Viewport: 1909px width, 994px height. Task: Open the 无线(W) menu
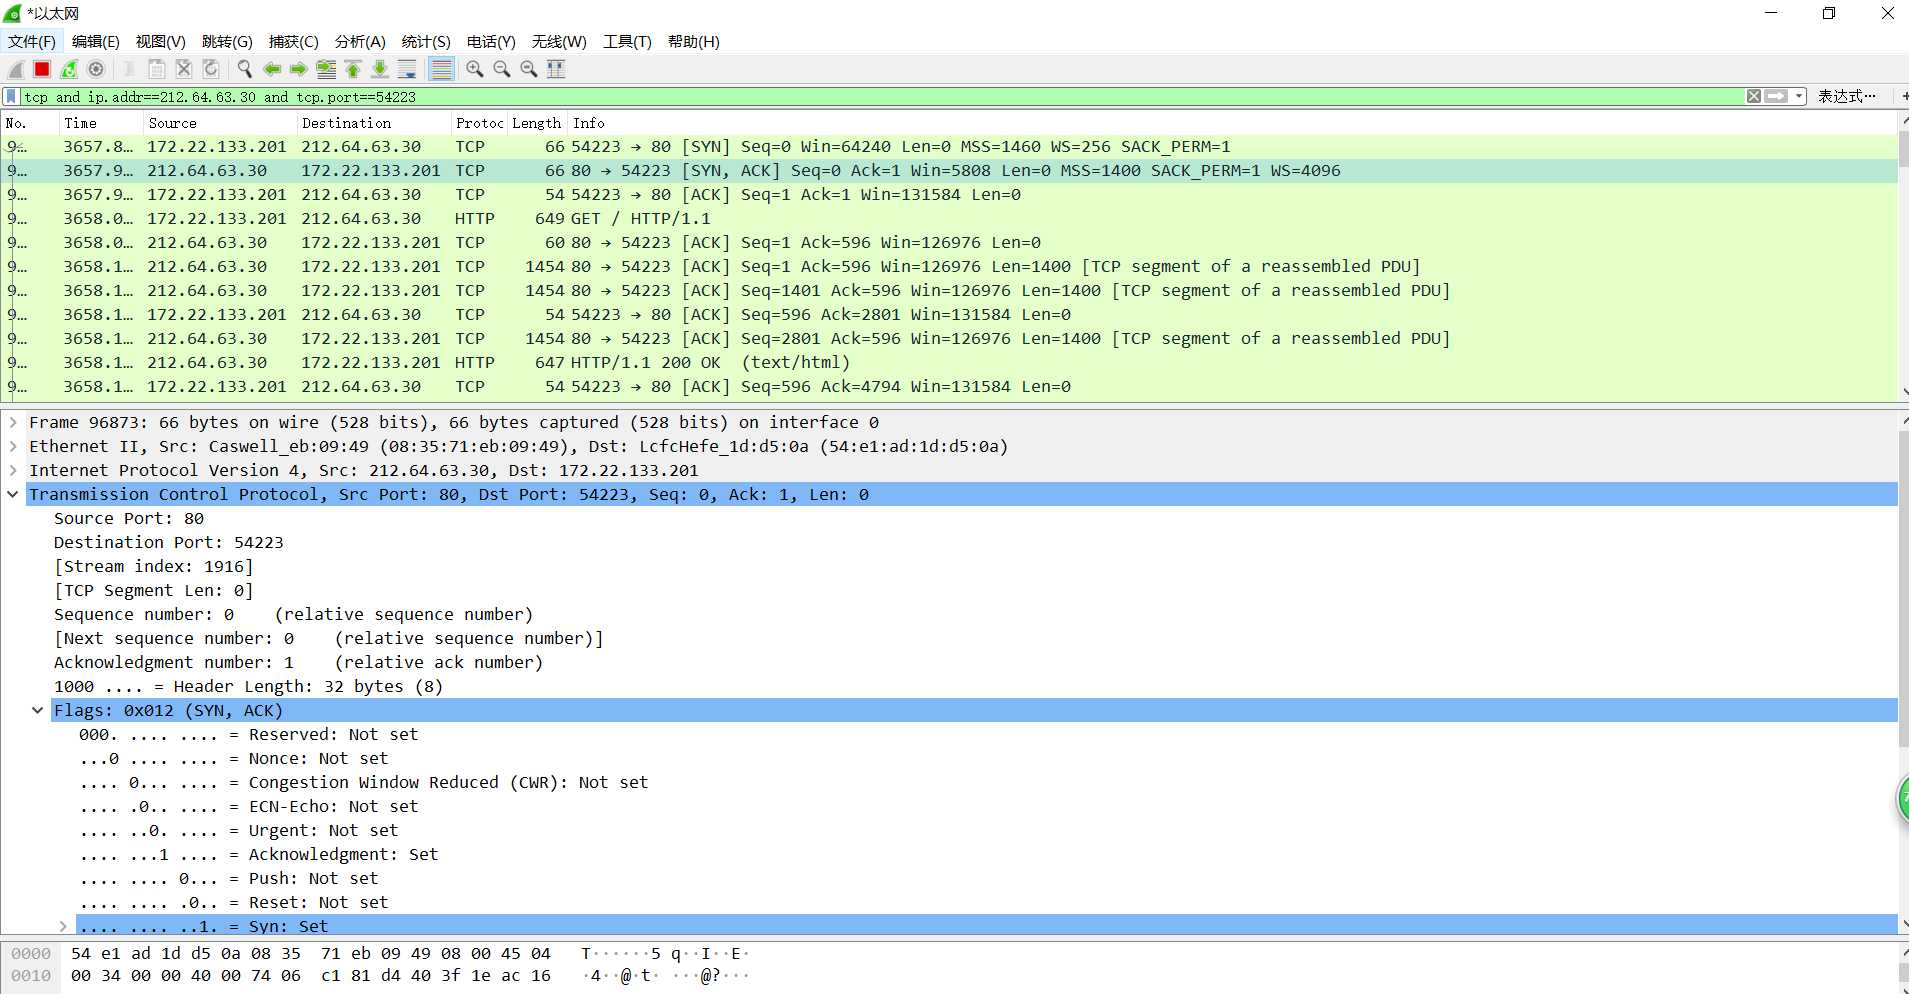[x=559, y=41]
